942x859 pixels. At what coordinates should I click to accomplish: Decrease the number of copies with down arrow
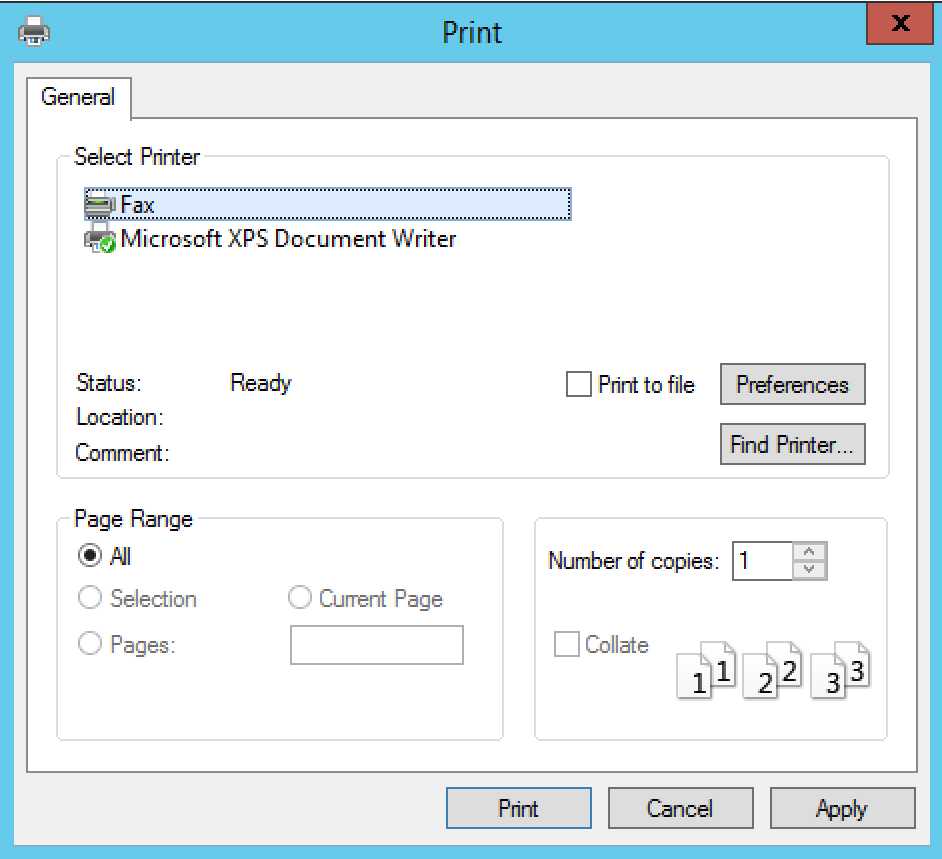pos(809,570)
